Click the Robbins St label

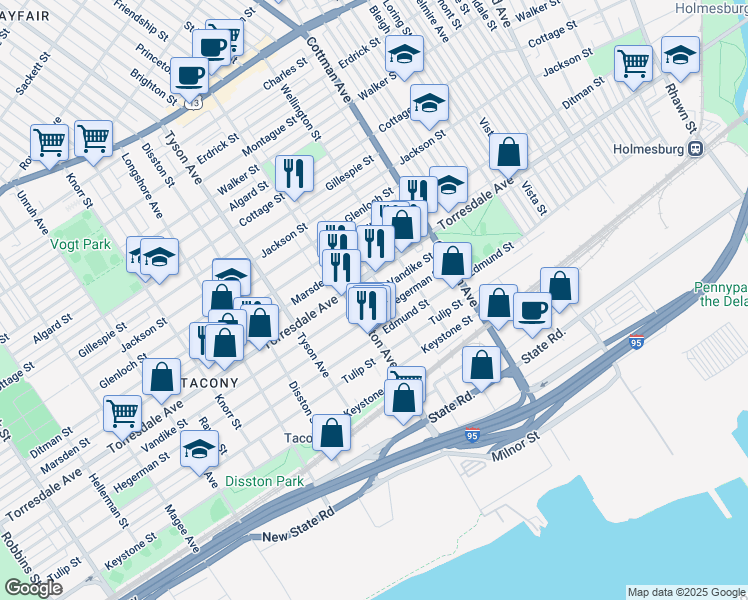pos(21,559)
